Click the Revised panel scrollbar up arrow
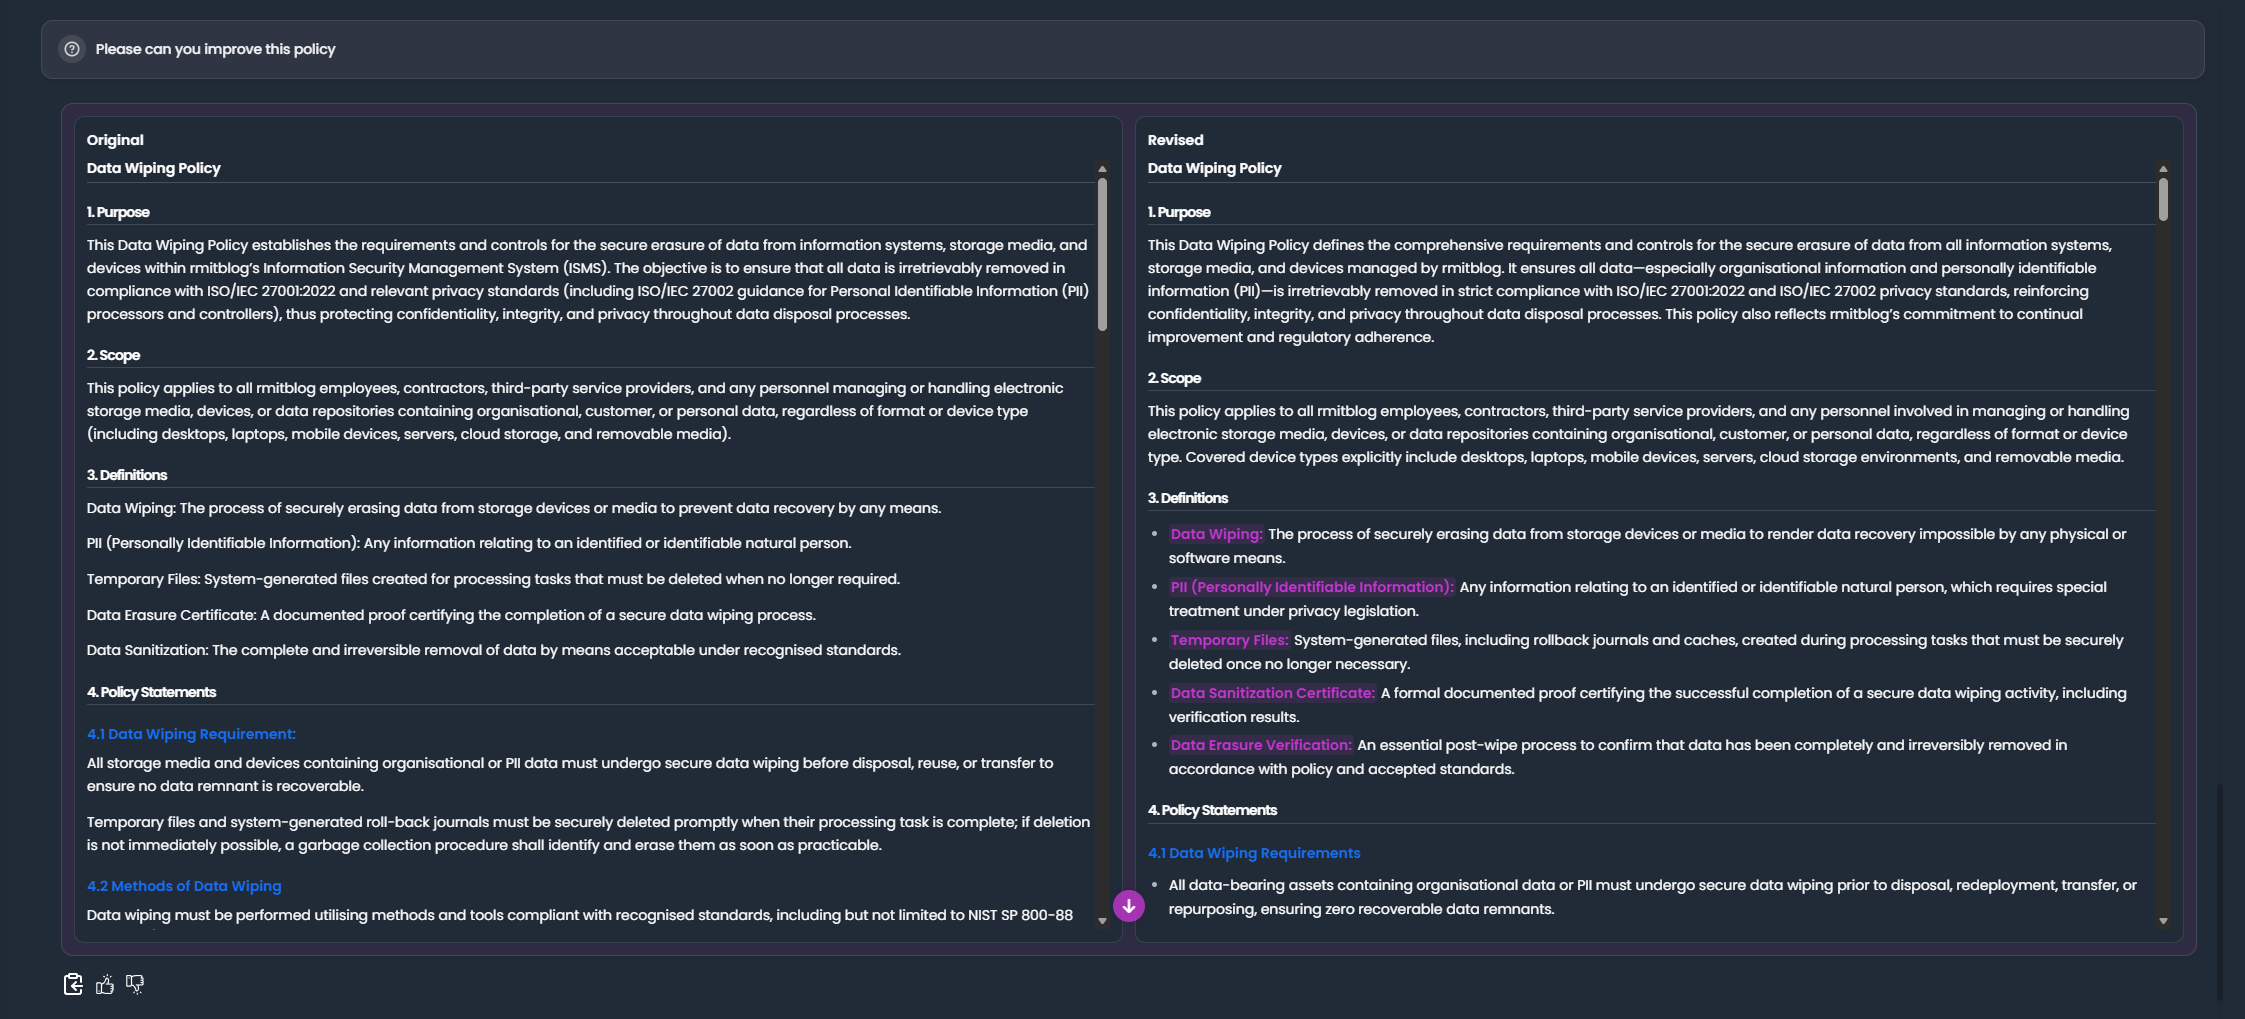Viewport: 2245px width, 1019px height. tap(2163, 169)
